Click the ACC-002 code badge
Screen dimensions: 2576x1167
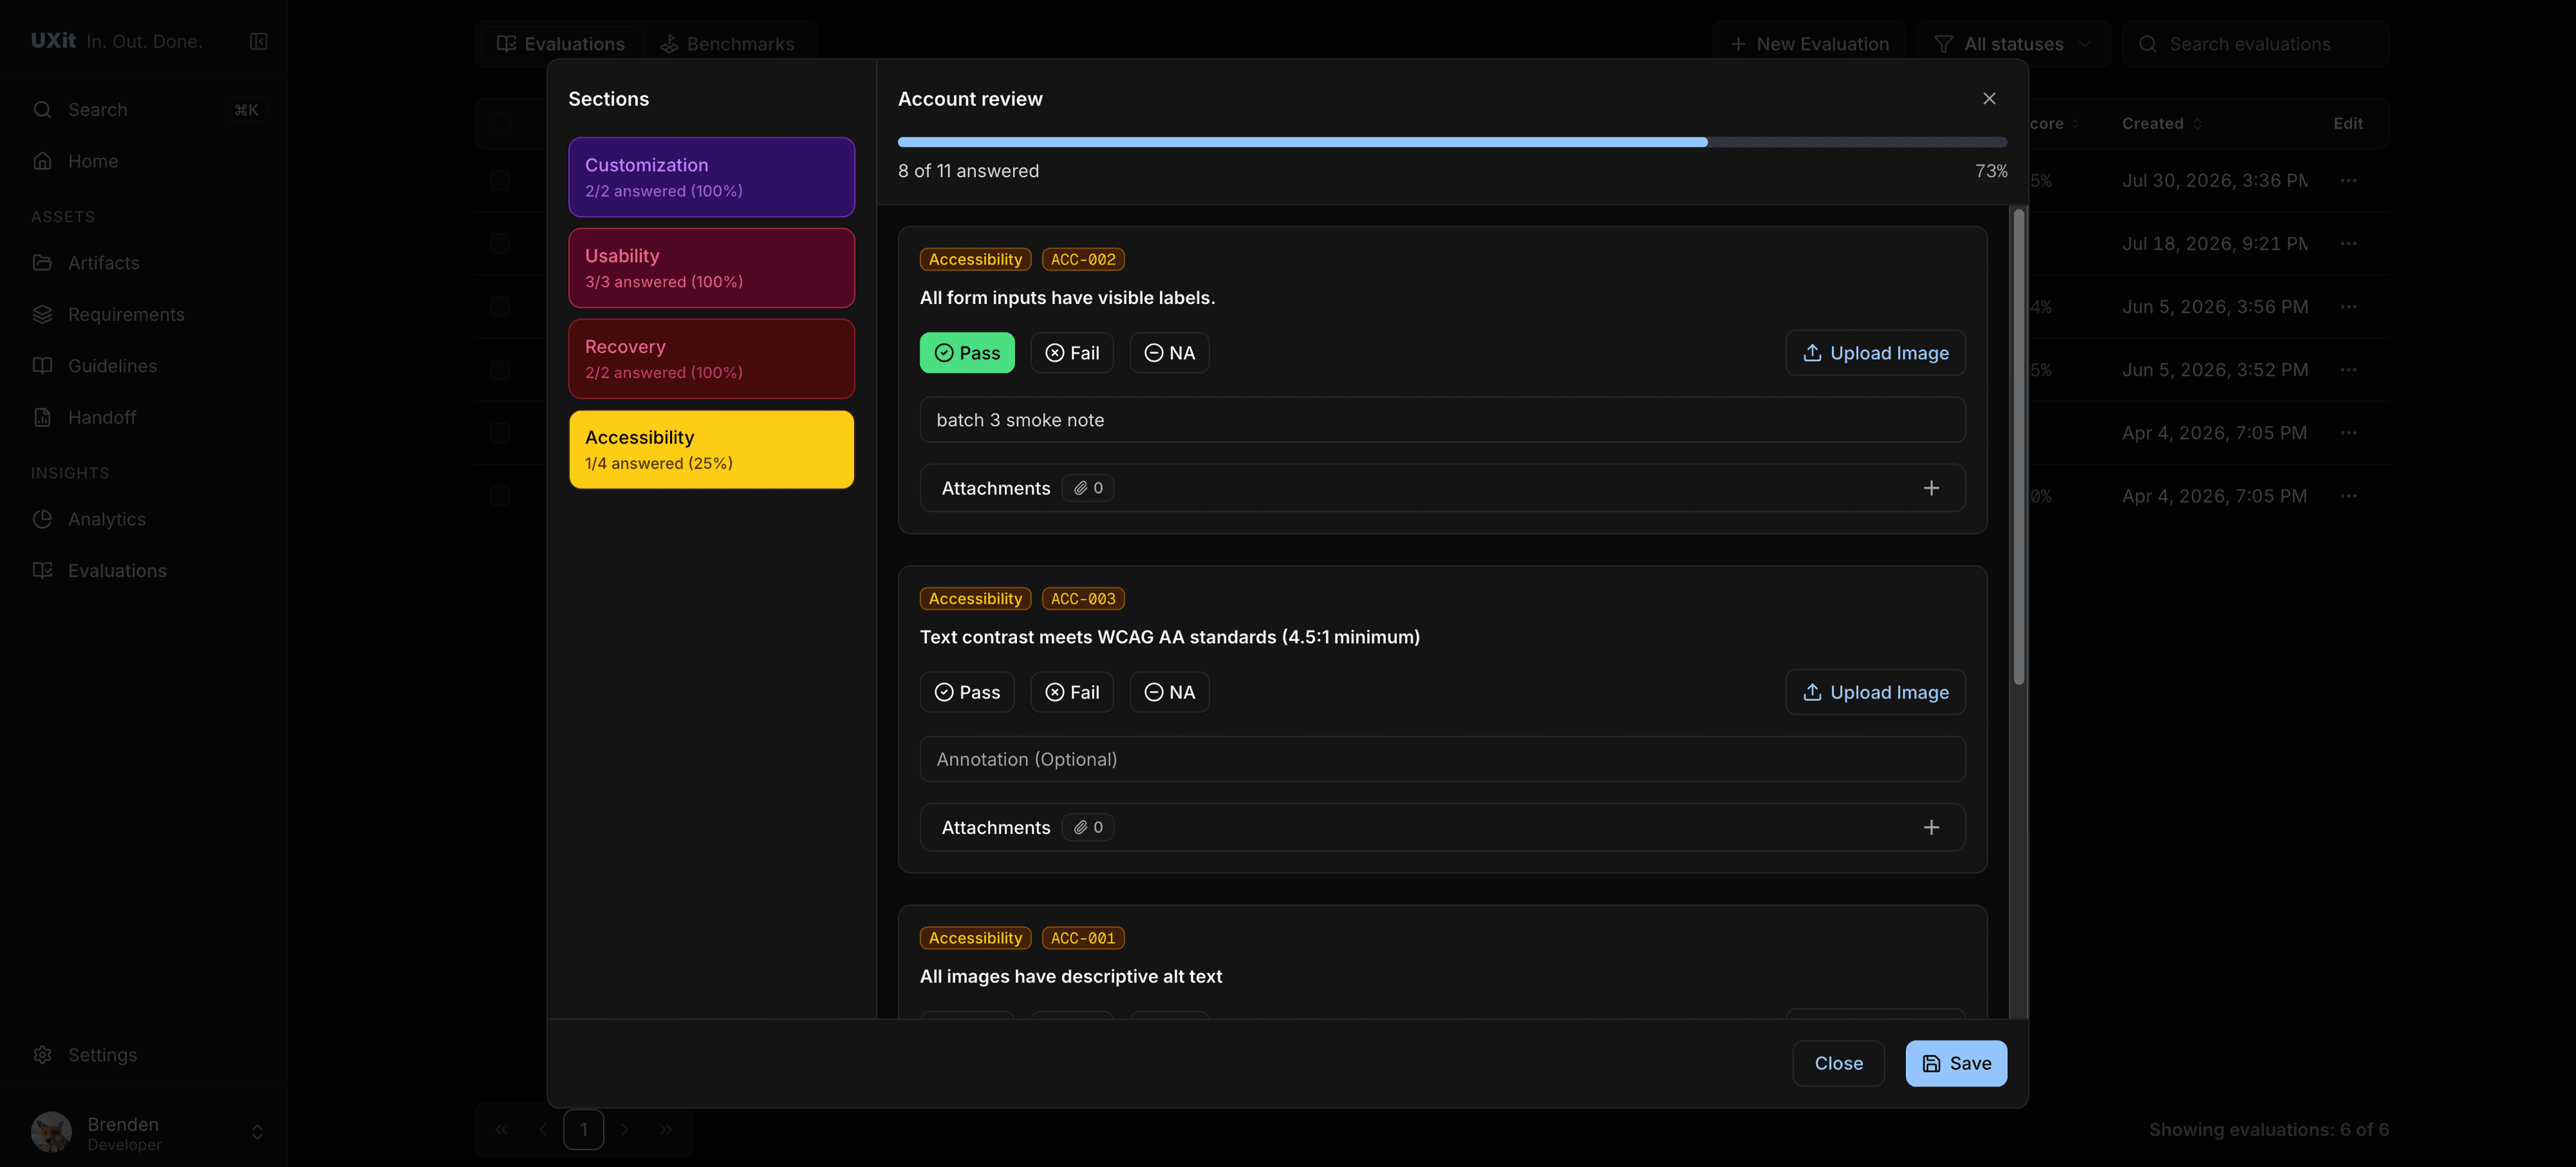[x=1083, y=259]
